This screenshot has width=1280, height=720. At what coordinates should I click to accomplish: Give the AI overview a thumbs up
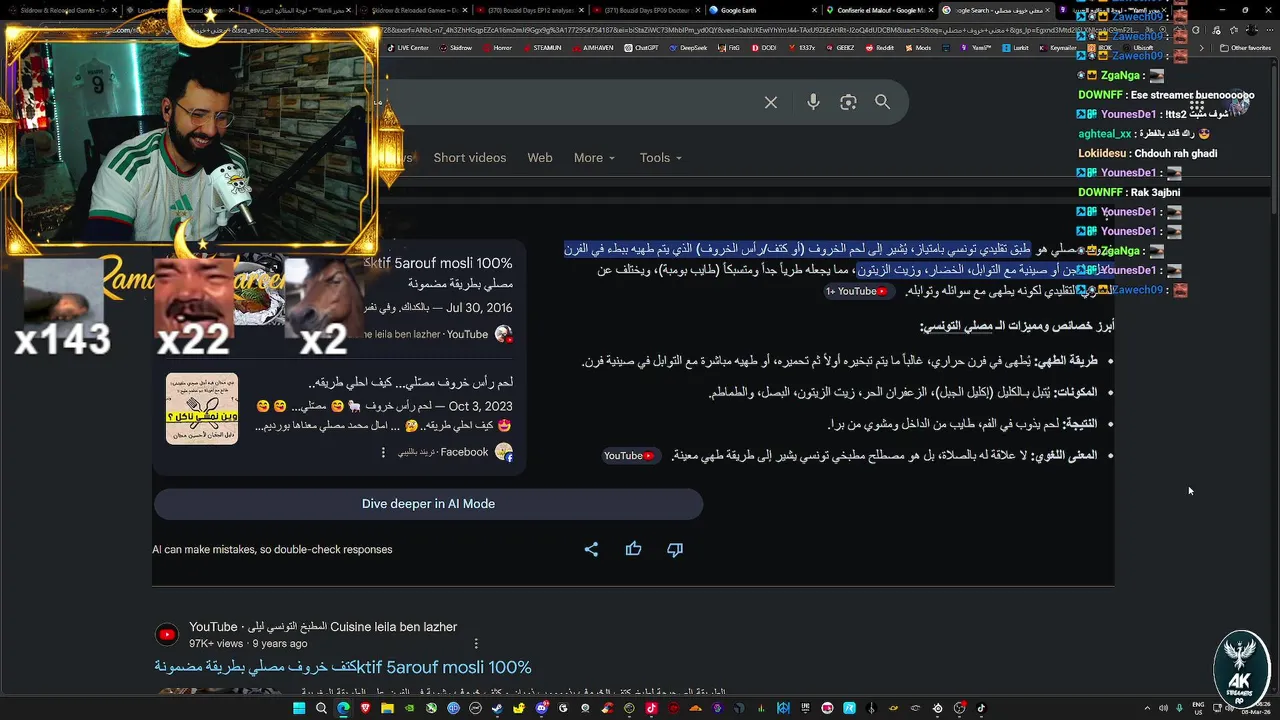point(633,549)
